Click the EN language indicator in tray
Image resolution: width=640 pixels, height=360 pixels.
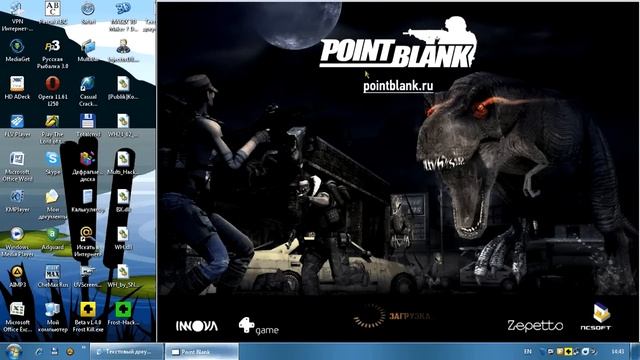click(x=528, y=351)
